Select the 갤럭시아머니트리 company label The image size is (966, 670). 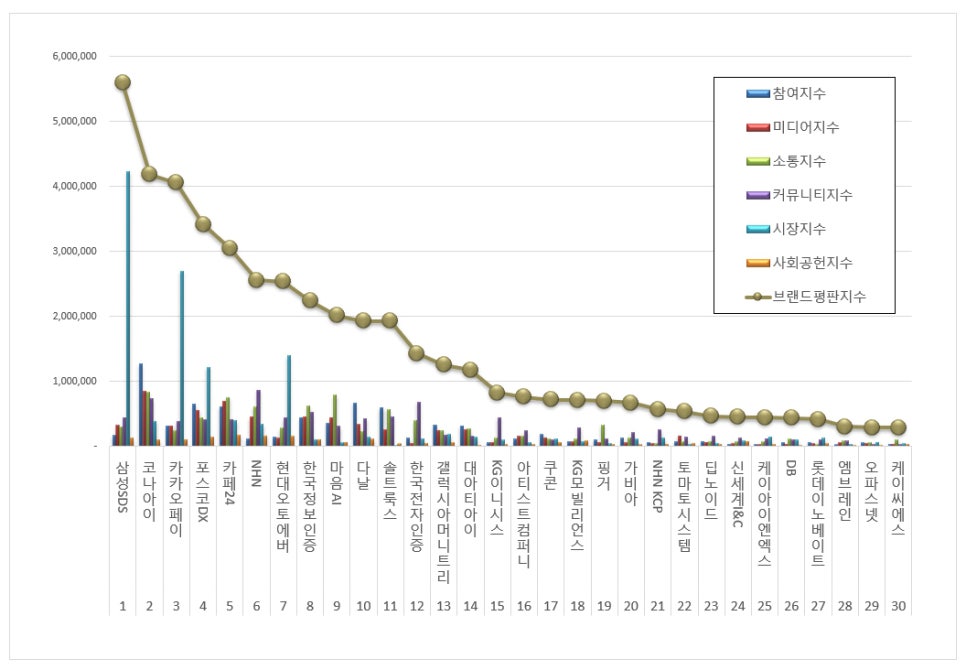(x=444, y=522)
